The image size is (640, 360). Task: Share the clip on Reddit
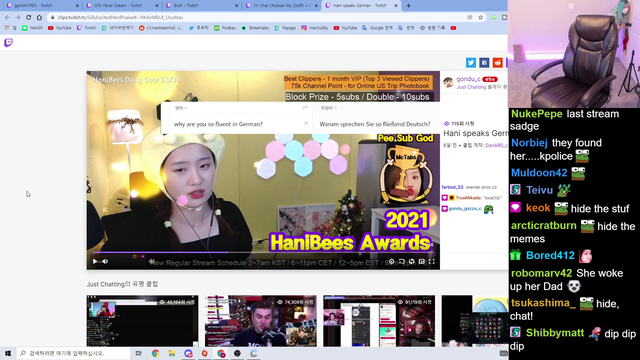coord(497,62)
